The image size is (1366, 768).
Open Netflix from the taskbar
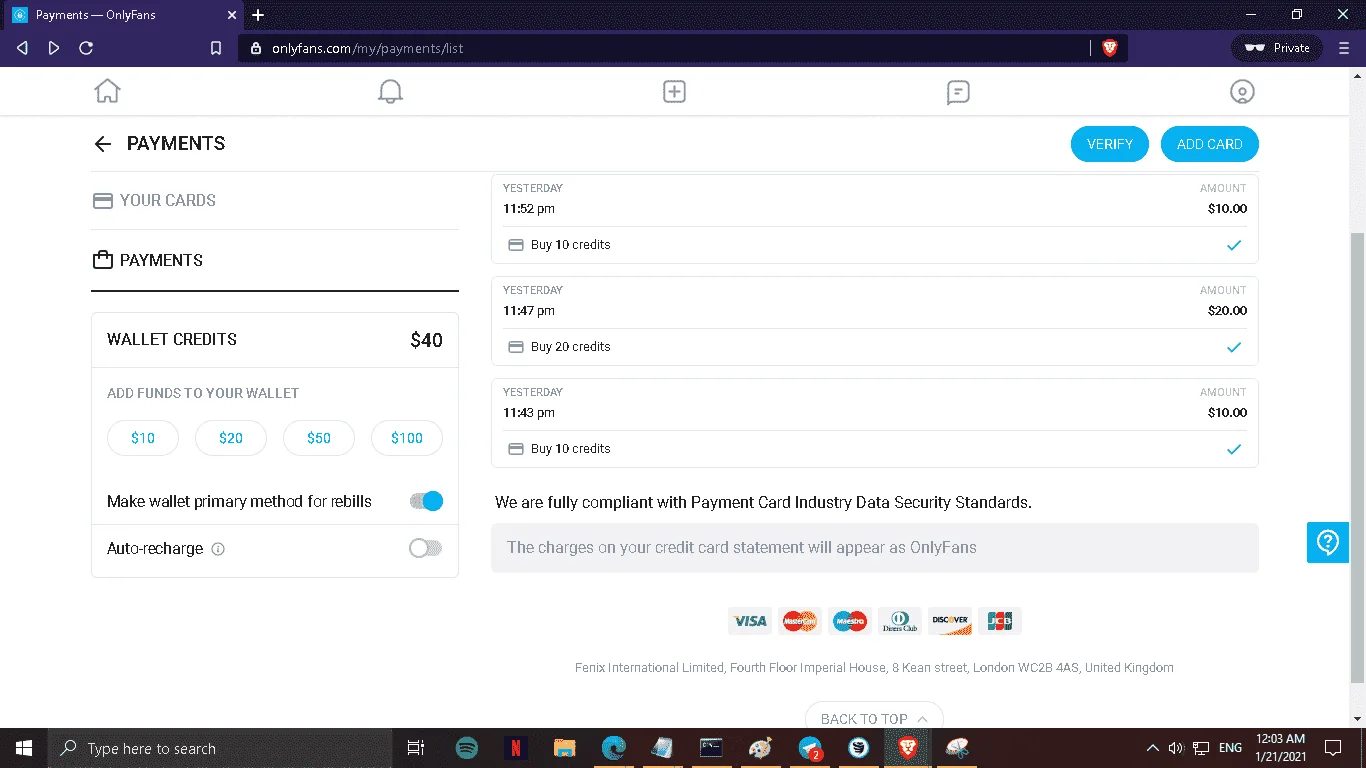pos(516,748)
